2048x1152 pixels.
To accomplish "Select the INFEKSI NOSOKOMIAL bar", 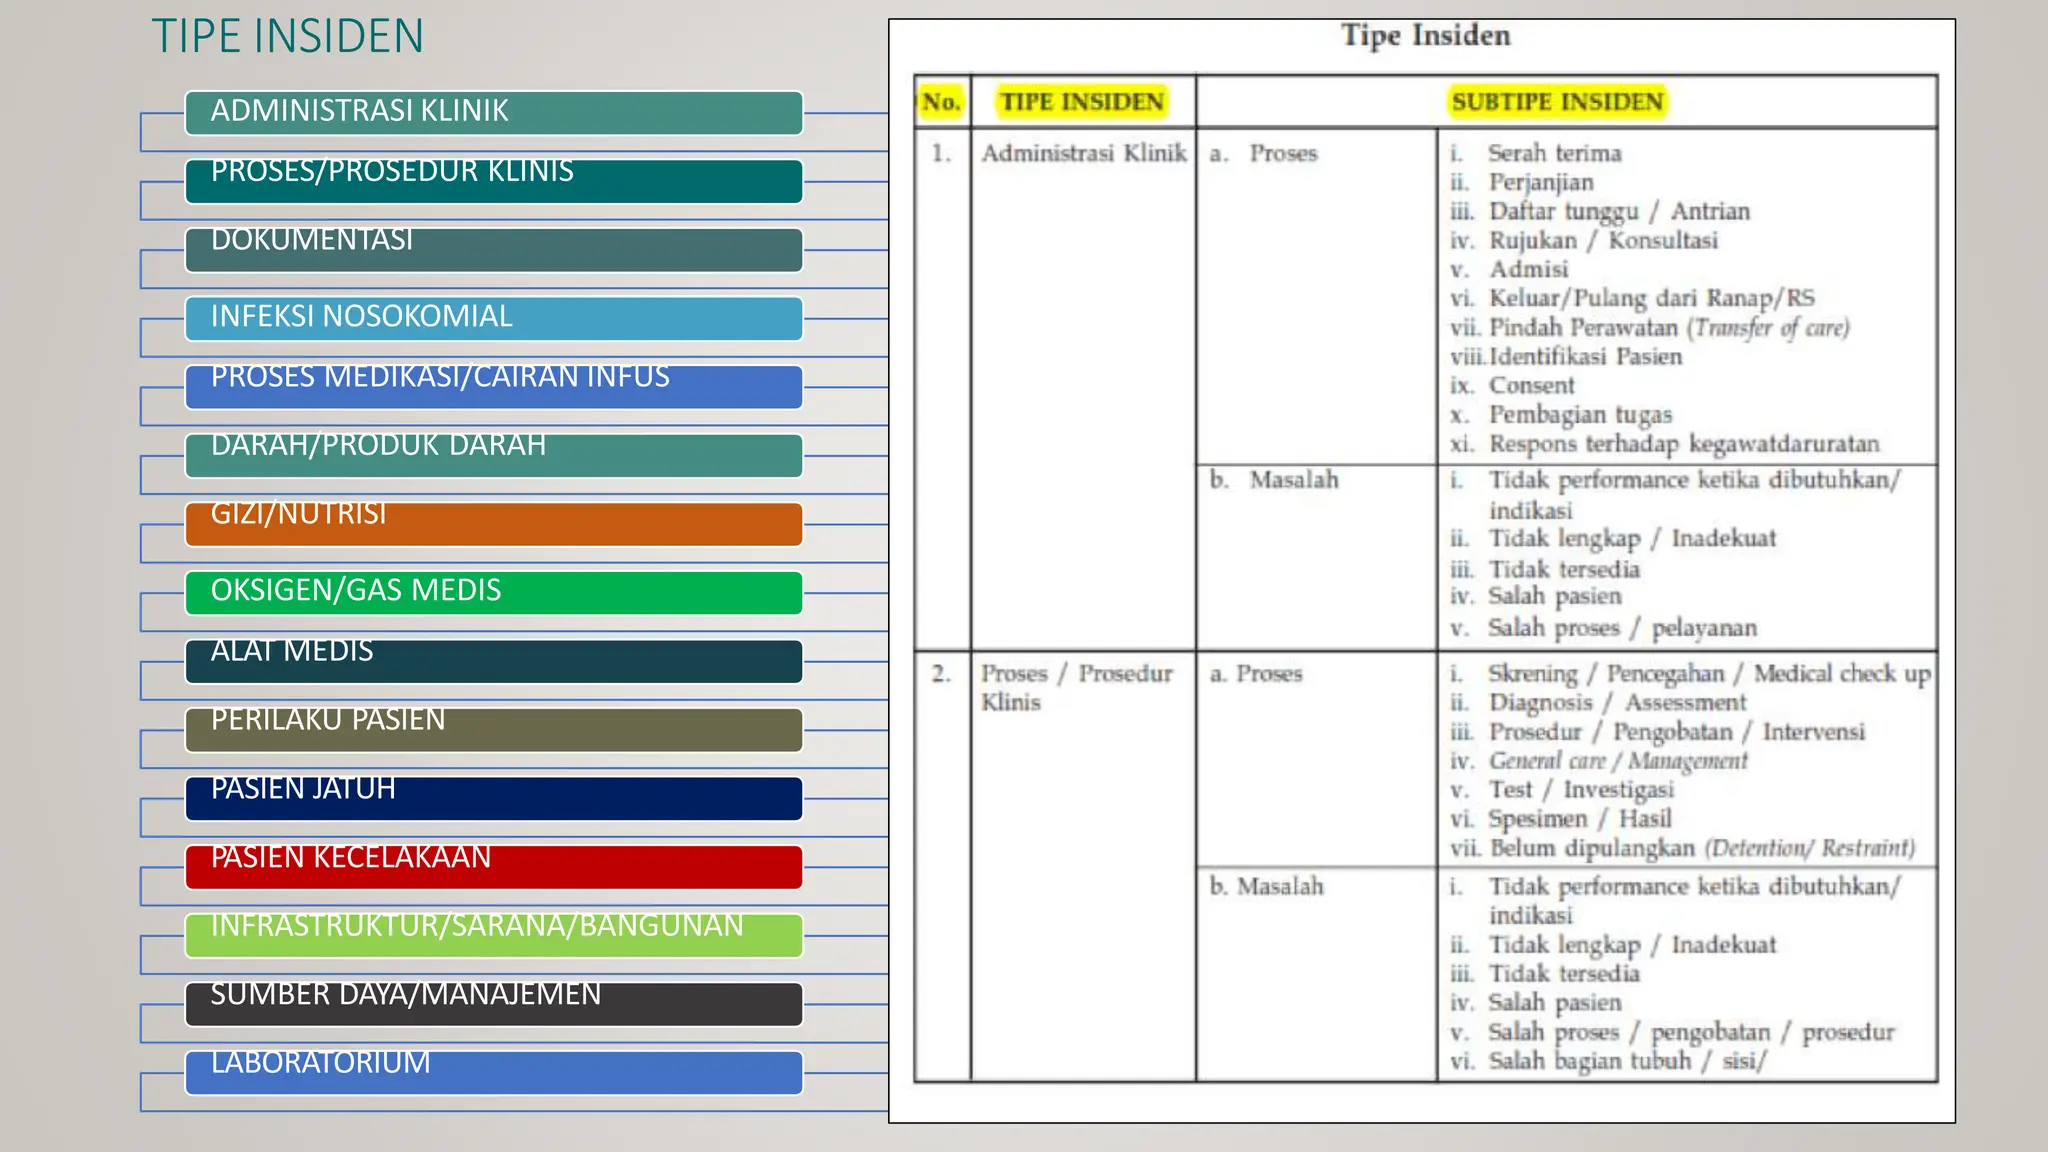I will tap(493, 318).
